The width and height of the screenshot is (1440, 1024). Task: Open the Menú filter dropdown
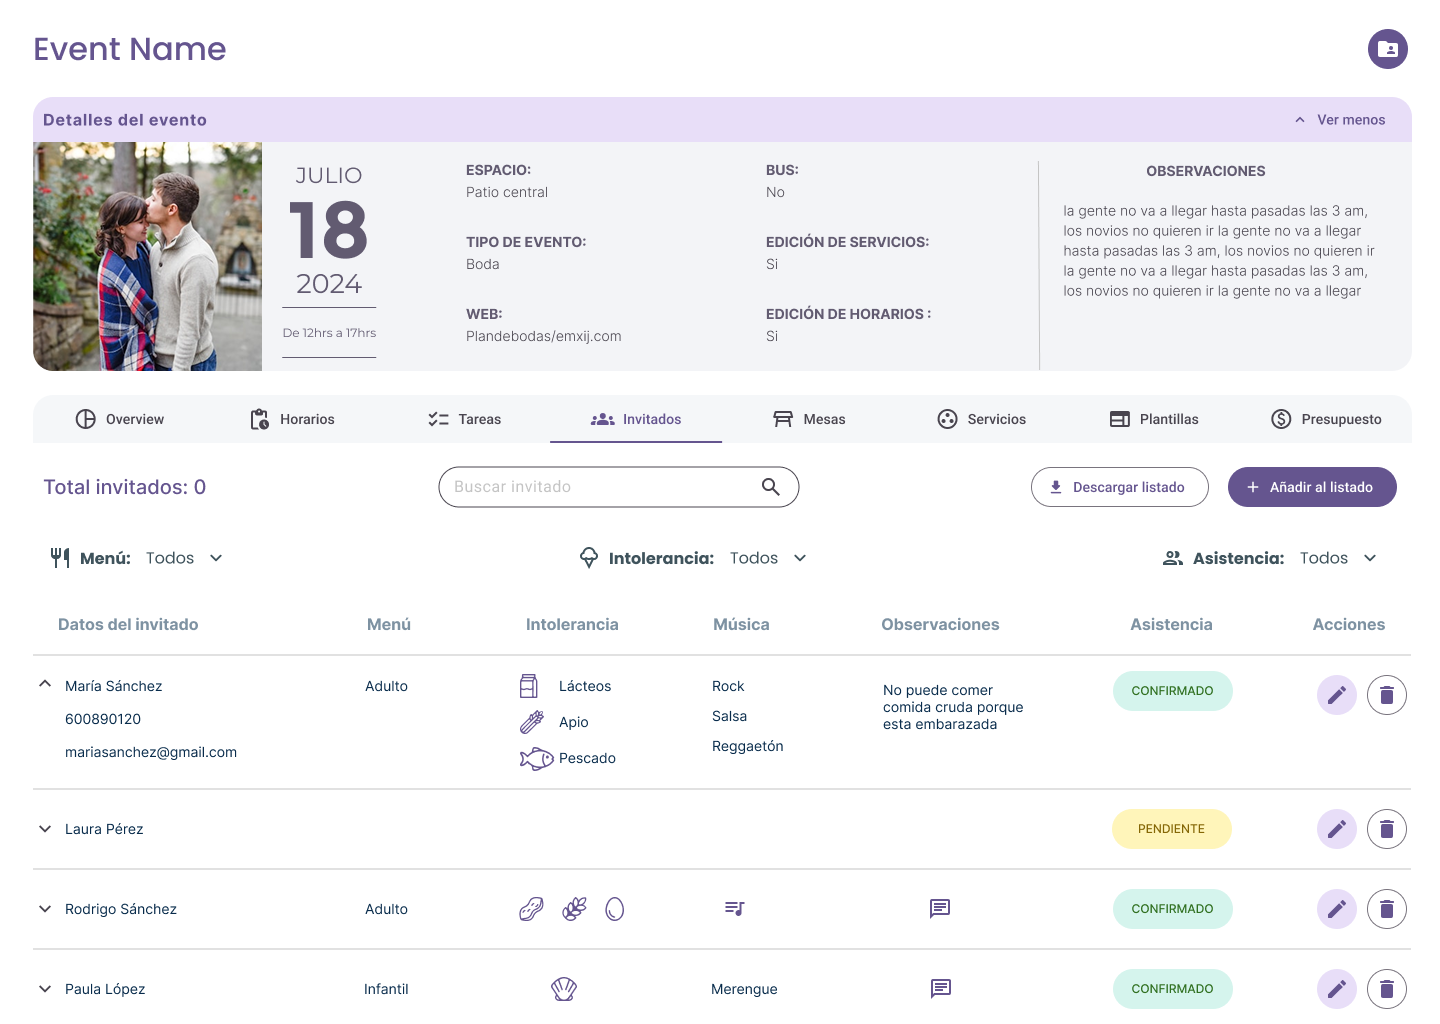click(x=184, y=558)
